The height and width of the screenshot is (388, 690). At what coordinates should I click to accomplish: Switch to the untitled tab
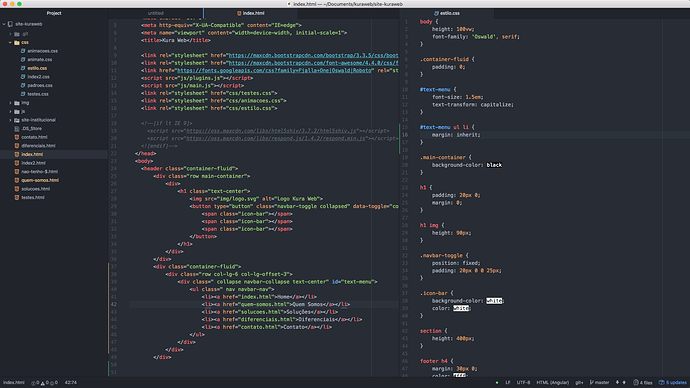(156, 13)
